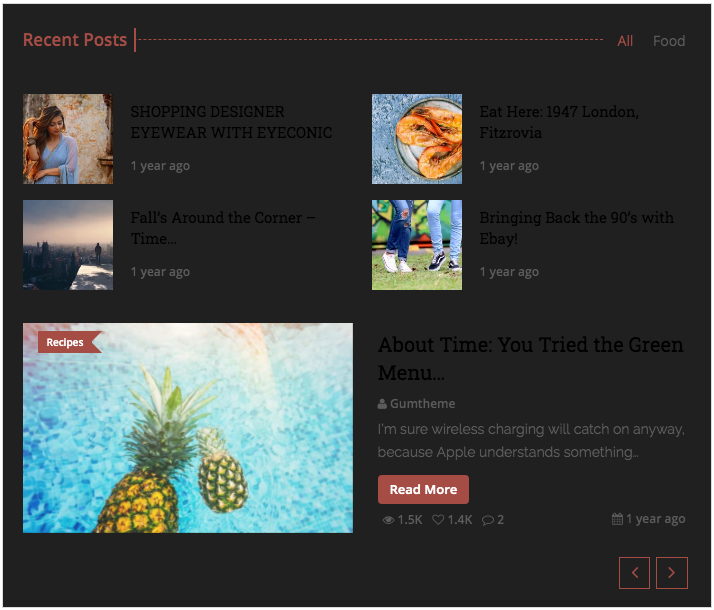
Task: Click the next arrow button
Action: tap(672, 573)
